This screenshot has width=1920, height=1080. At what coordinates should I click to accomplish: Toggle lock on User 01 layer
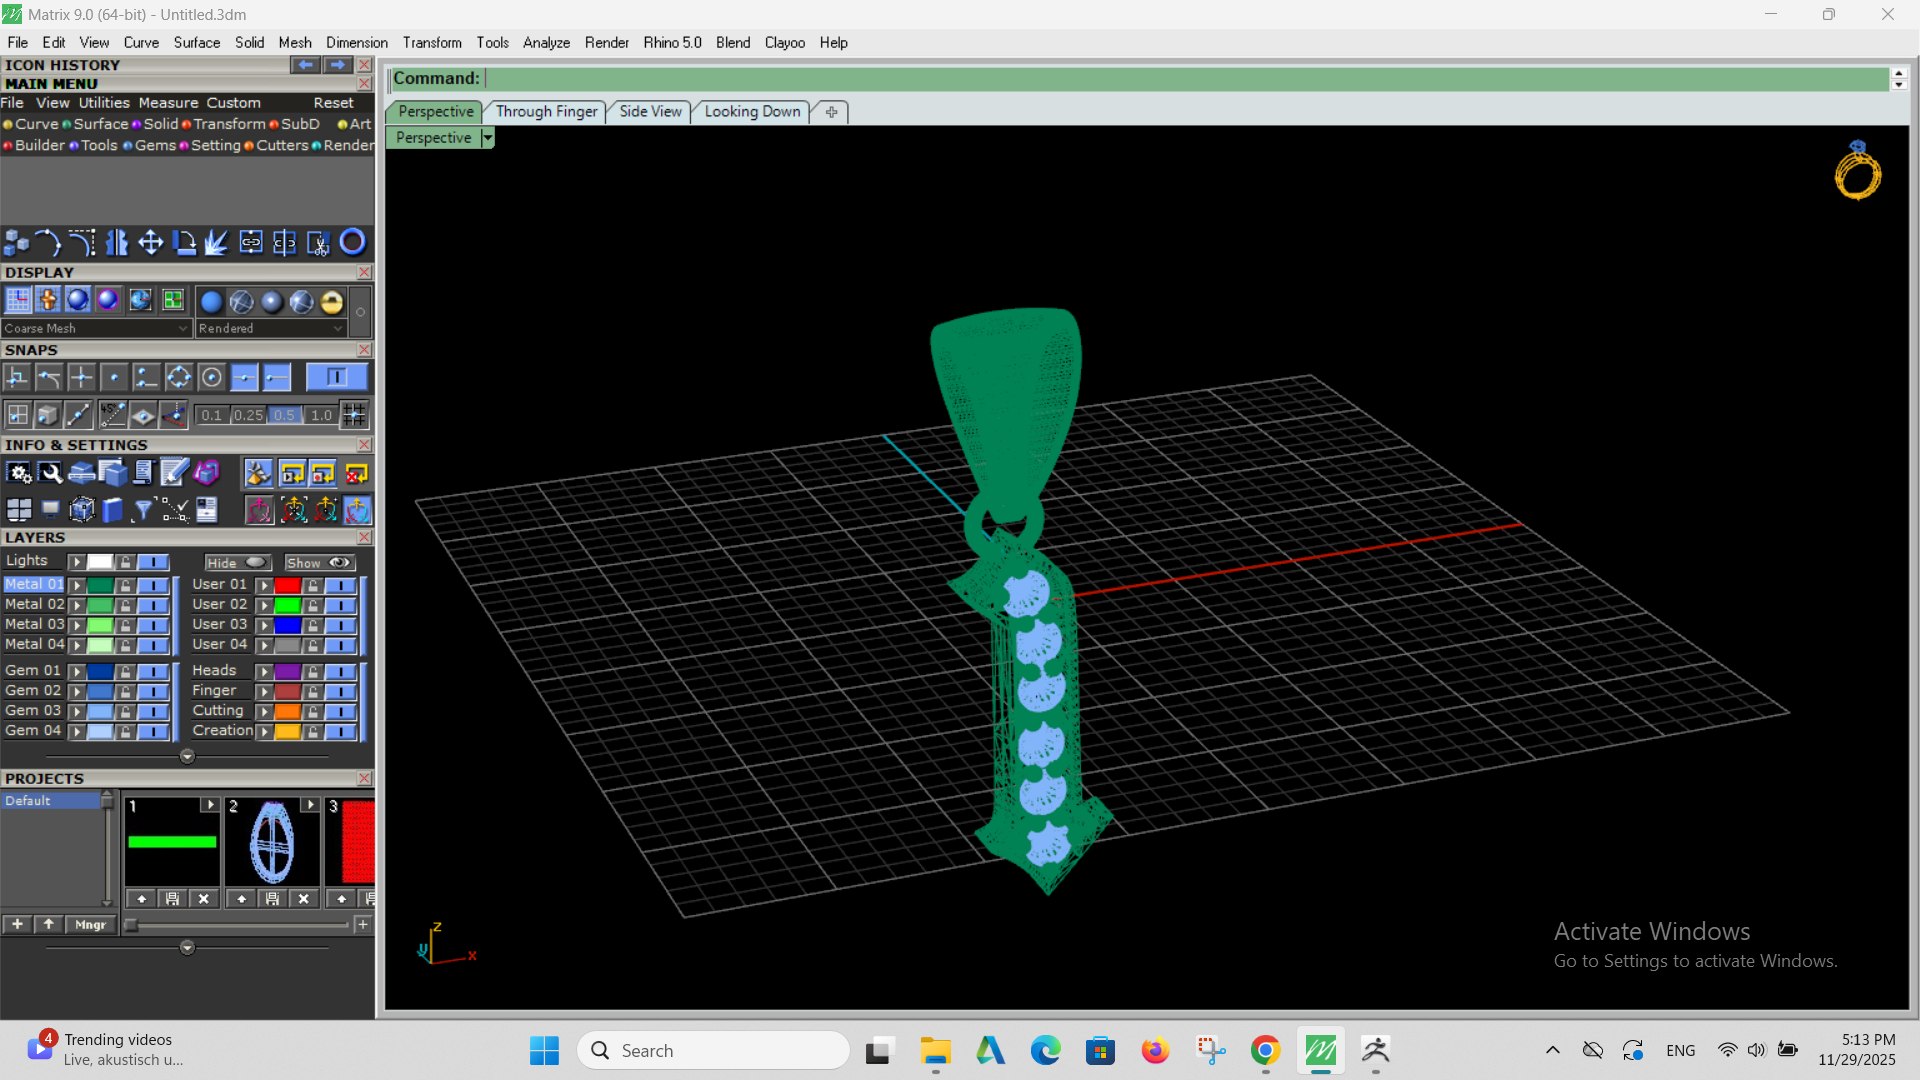point(313,585)
